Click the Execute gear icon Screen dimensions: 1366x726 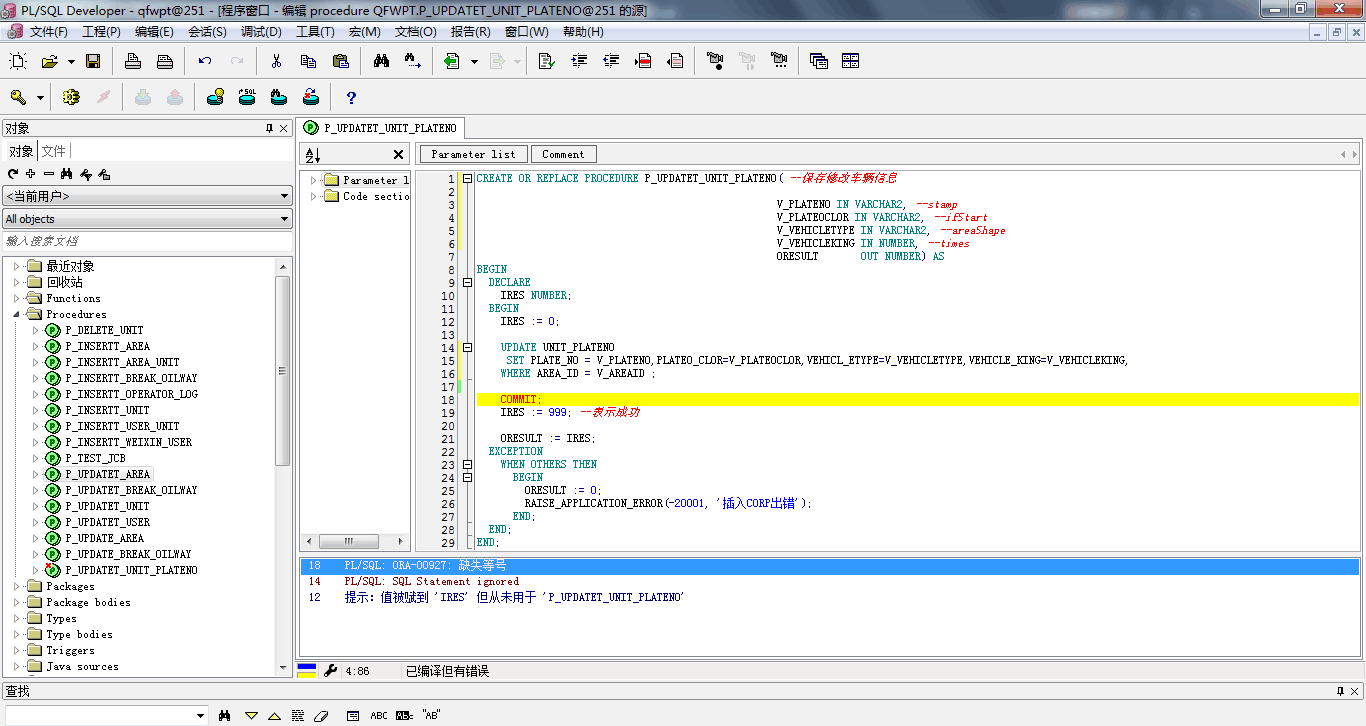[71, 97]
